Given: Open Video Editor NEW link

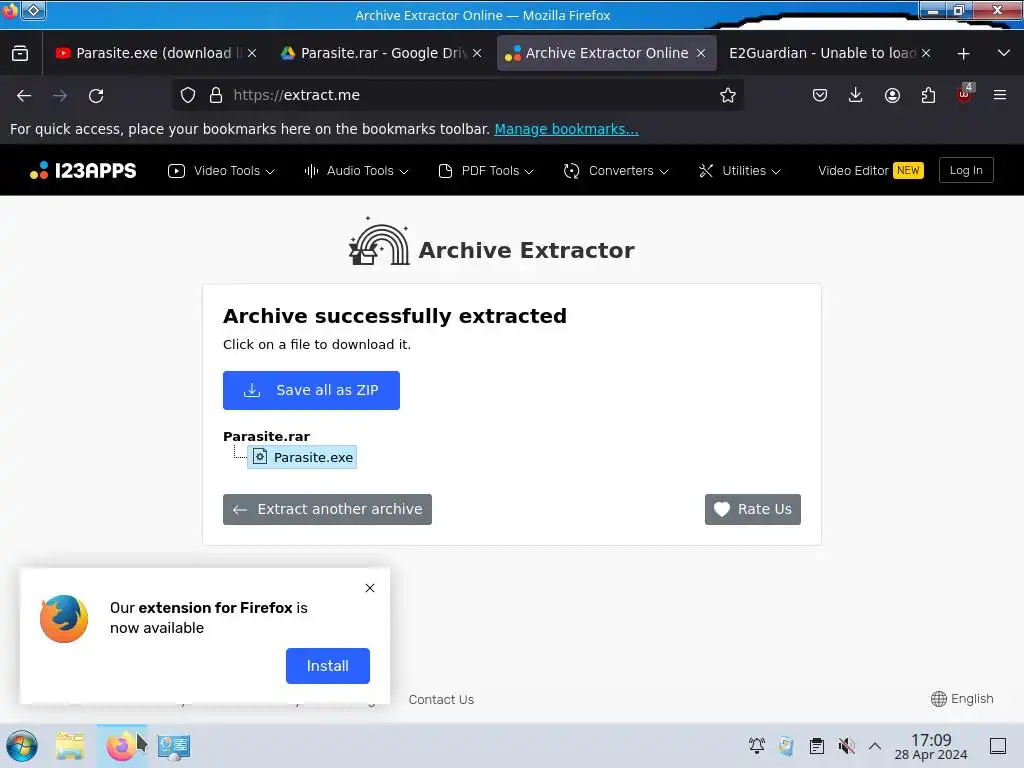Looking at the screenshot, I should click(870, 170).
